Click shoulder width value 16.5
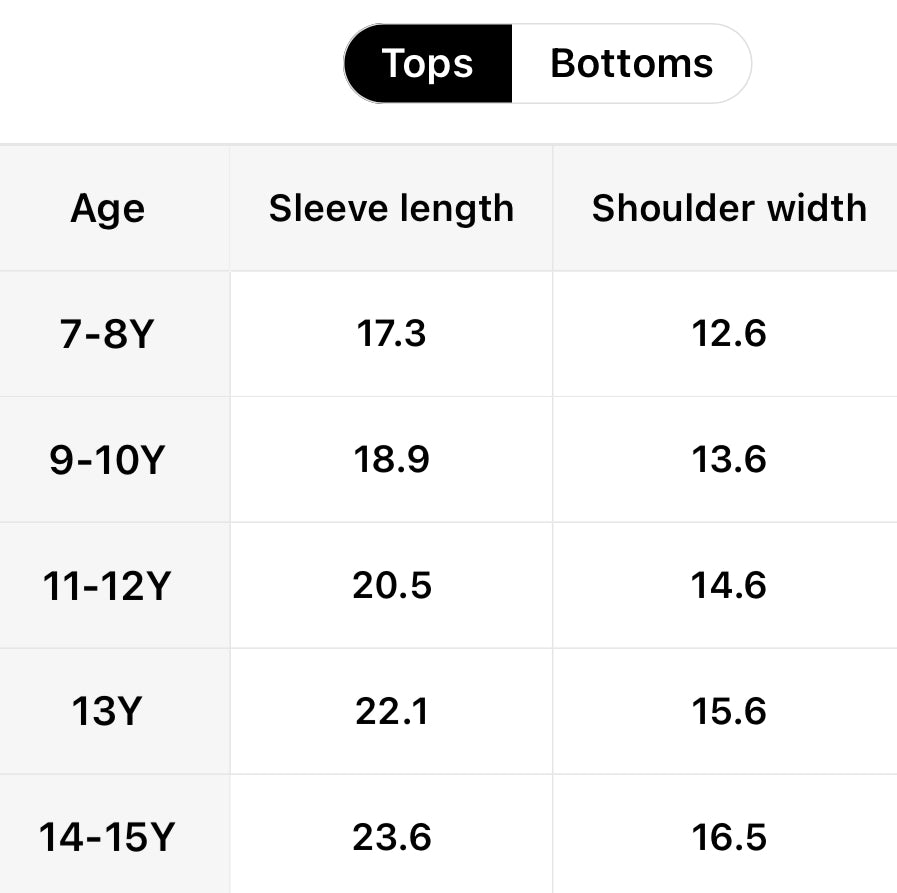 729,838
